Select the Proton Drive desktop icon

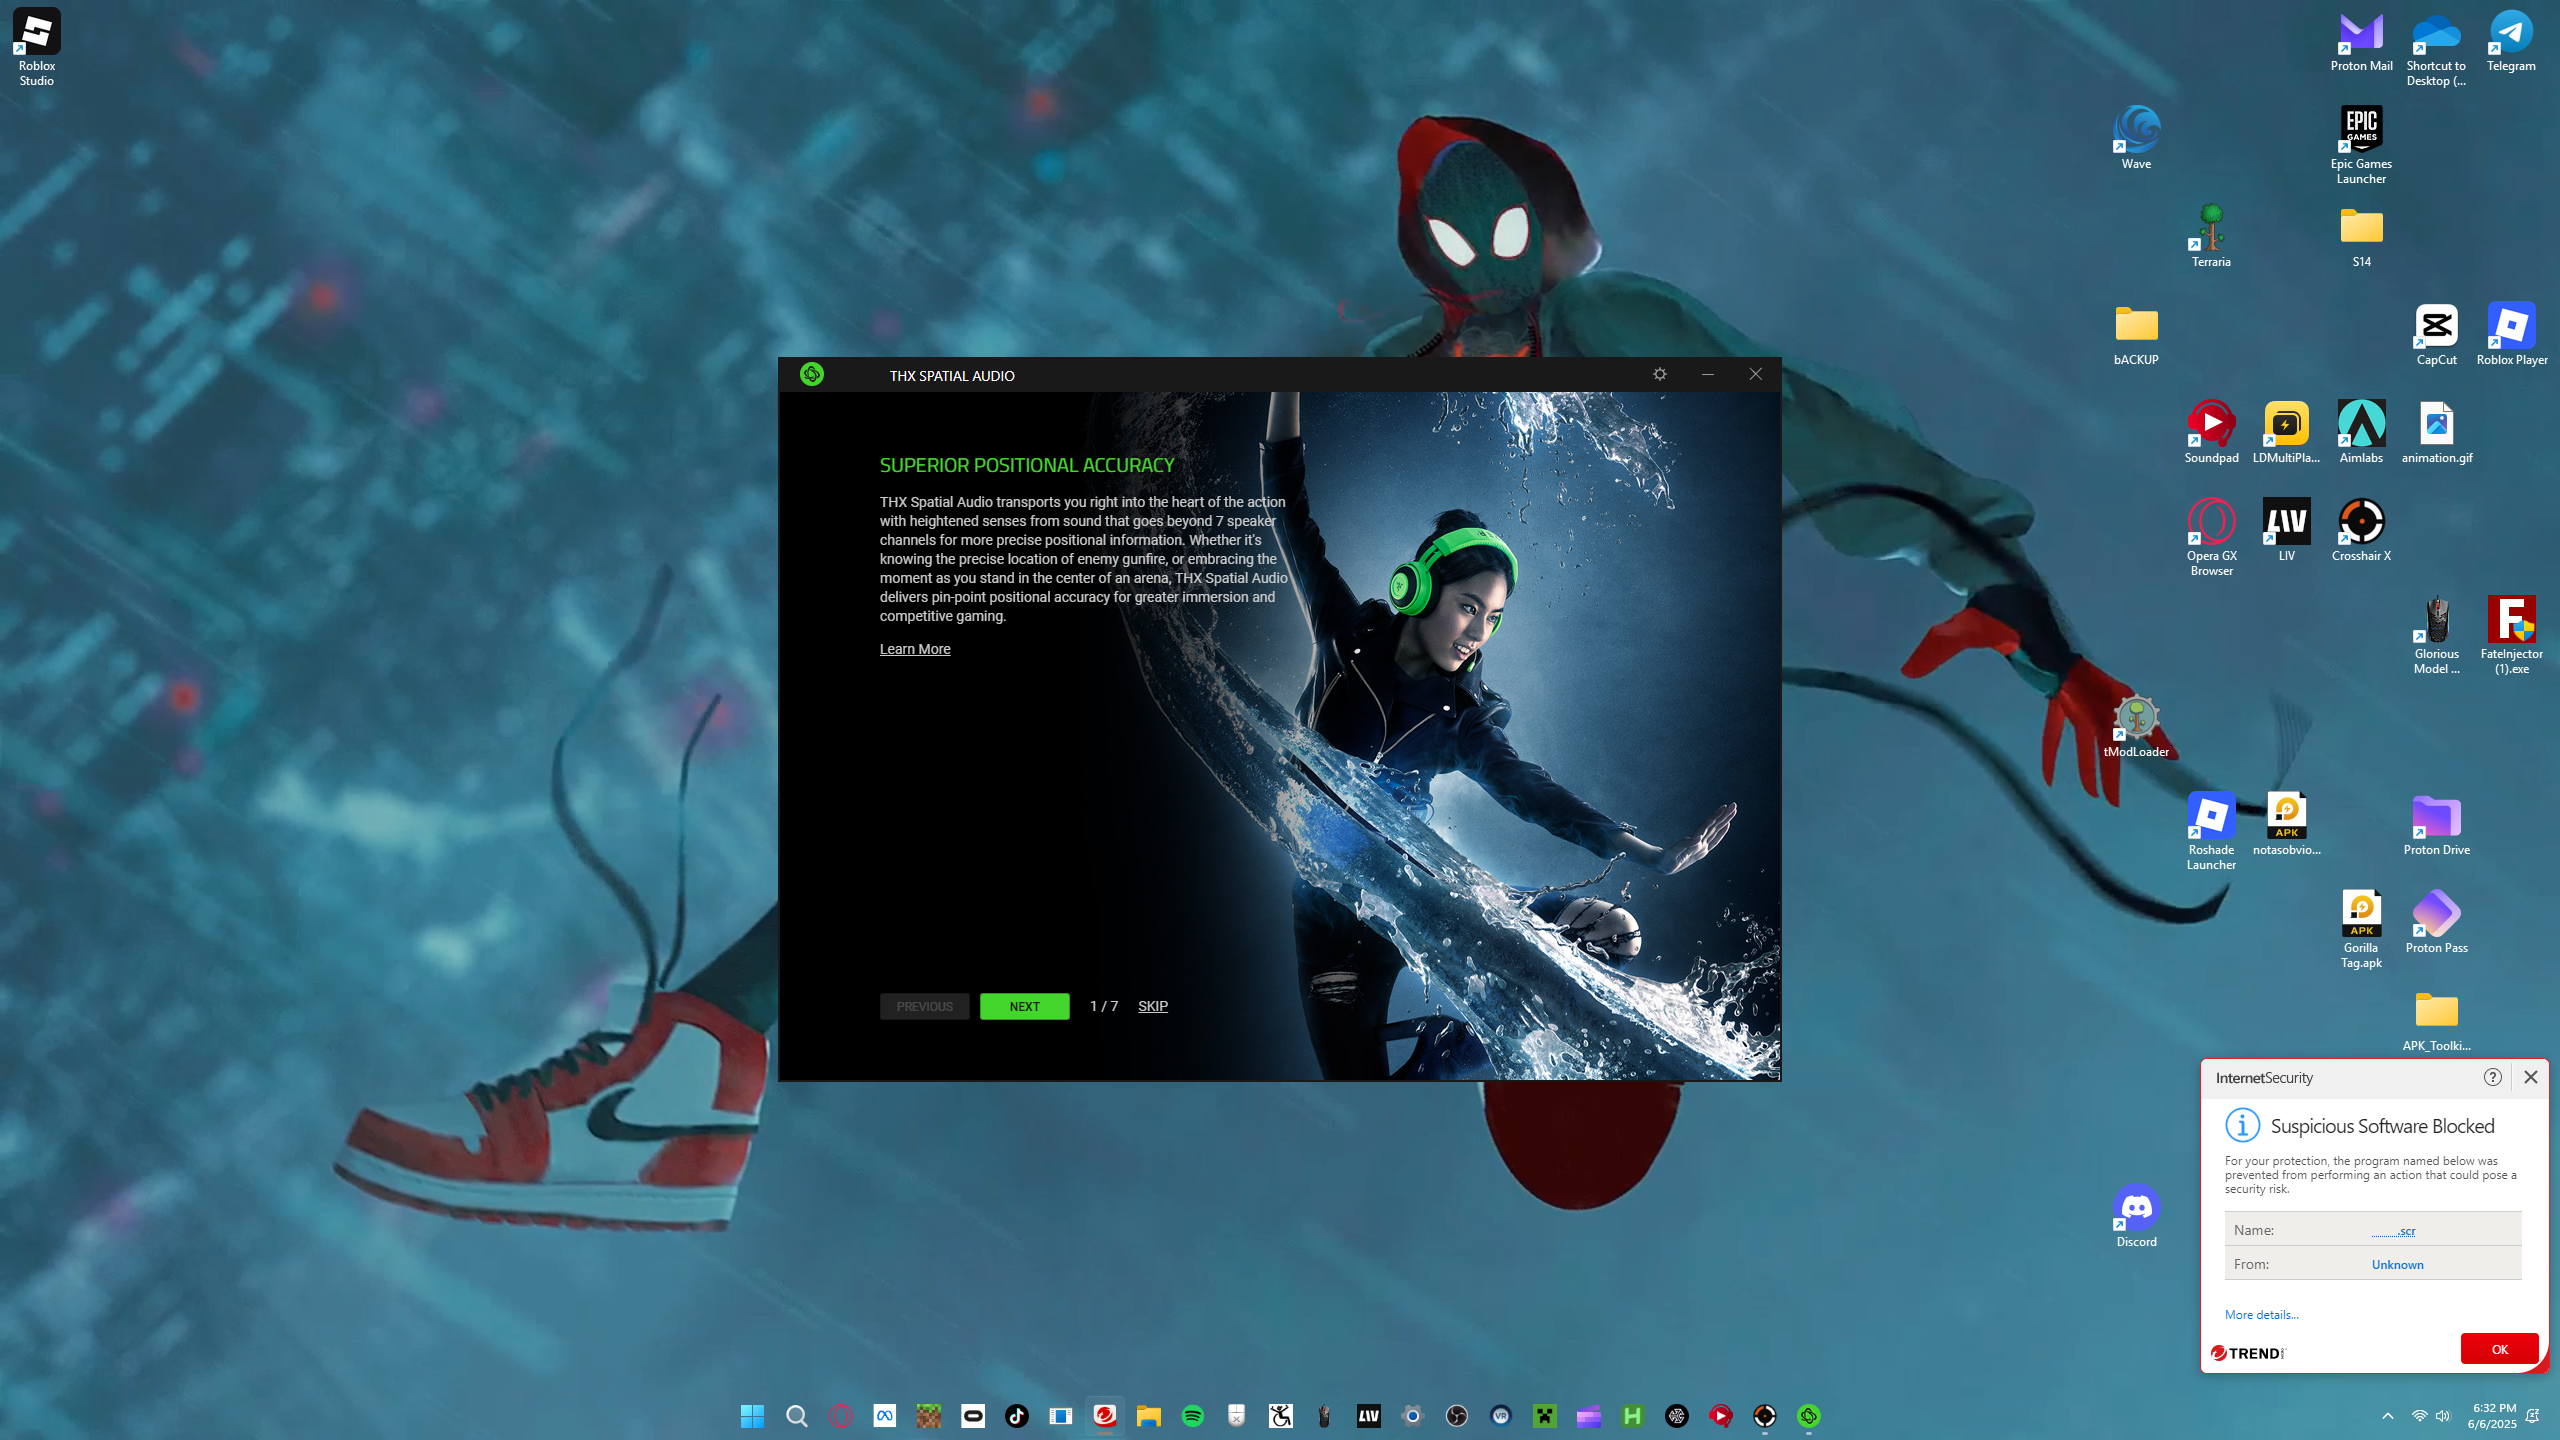[x=2436, y=824]
